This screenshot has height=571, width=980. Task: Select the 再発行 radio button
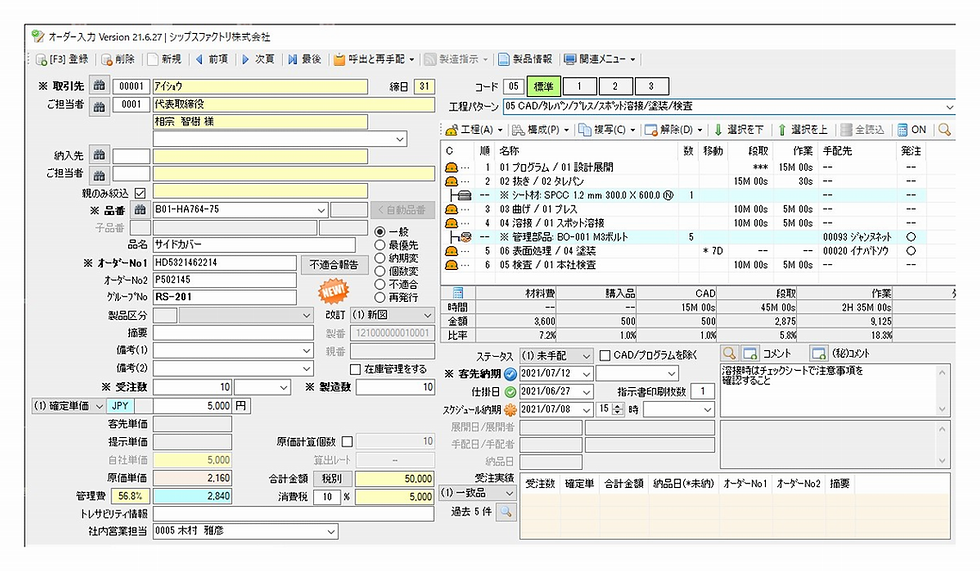point(379,297)
